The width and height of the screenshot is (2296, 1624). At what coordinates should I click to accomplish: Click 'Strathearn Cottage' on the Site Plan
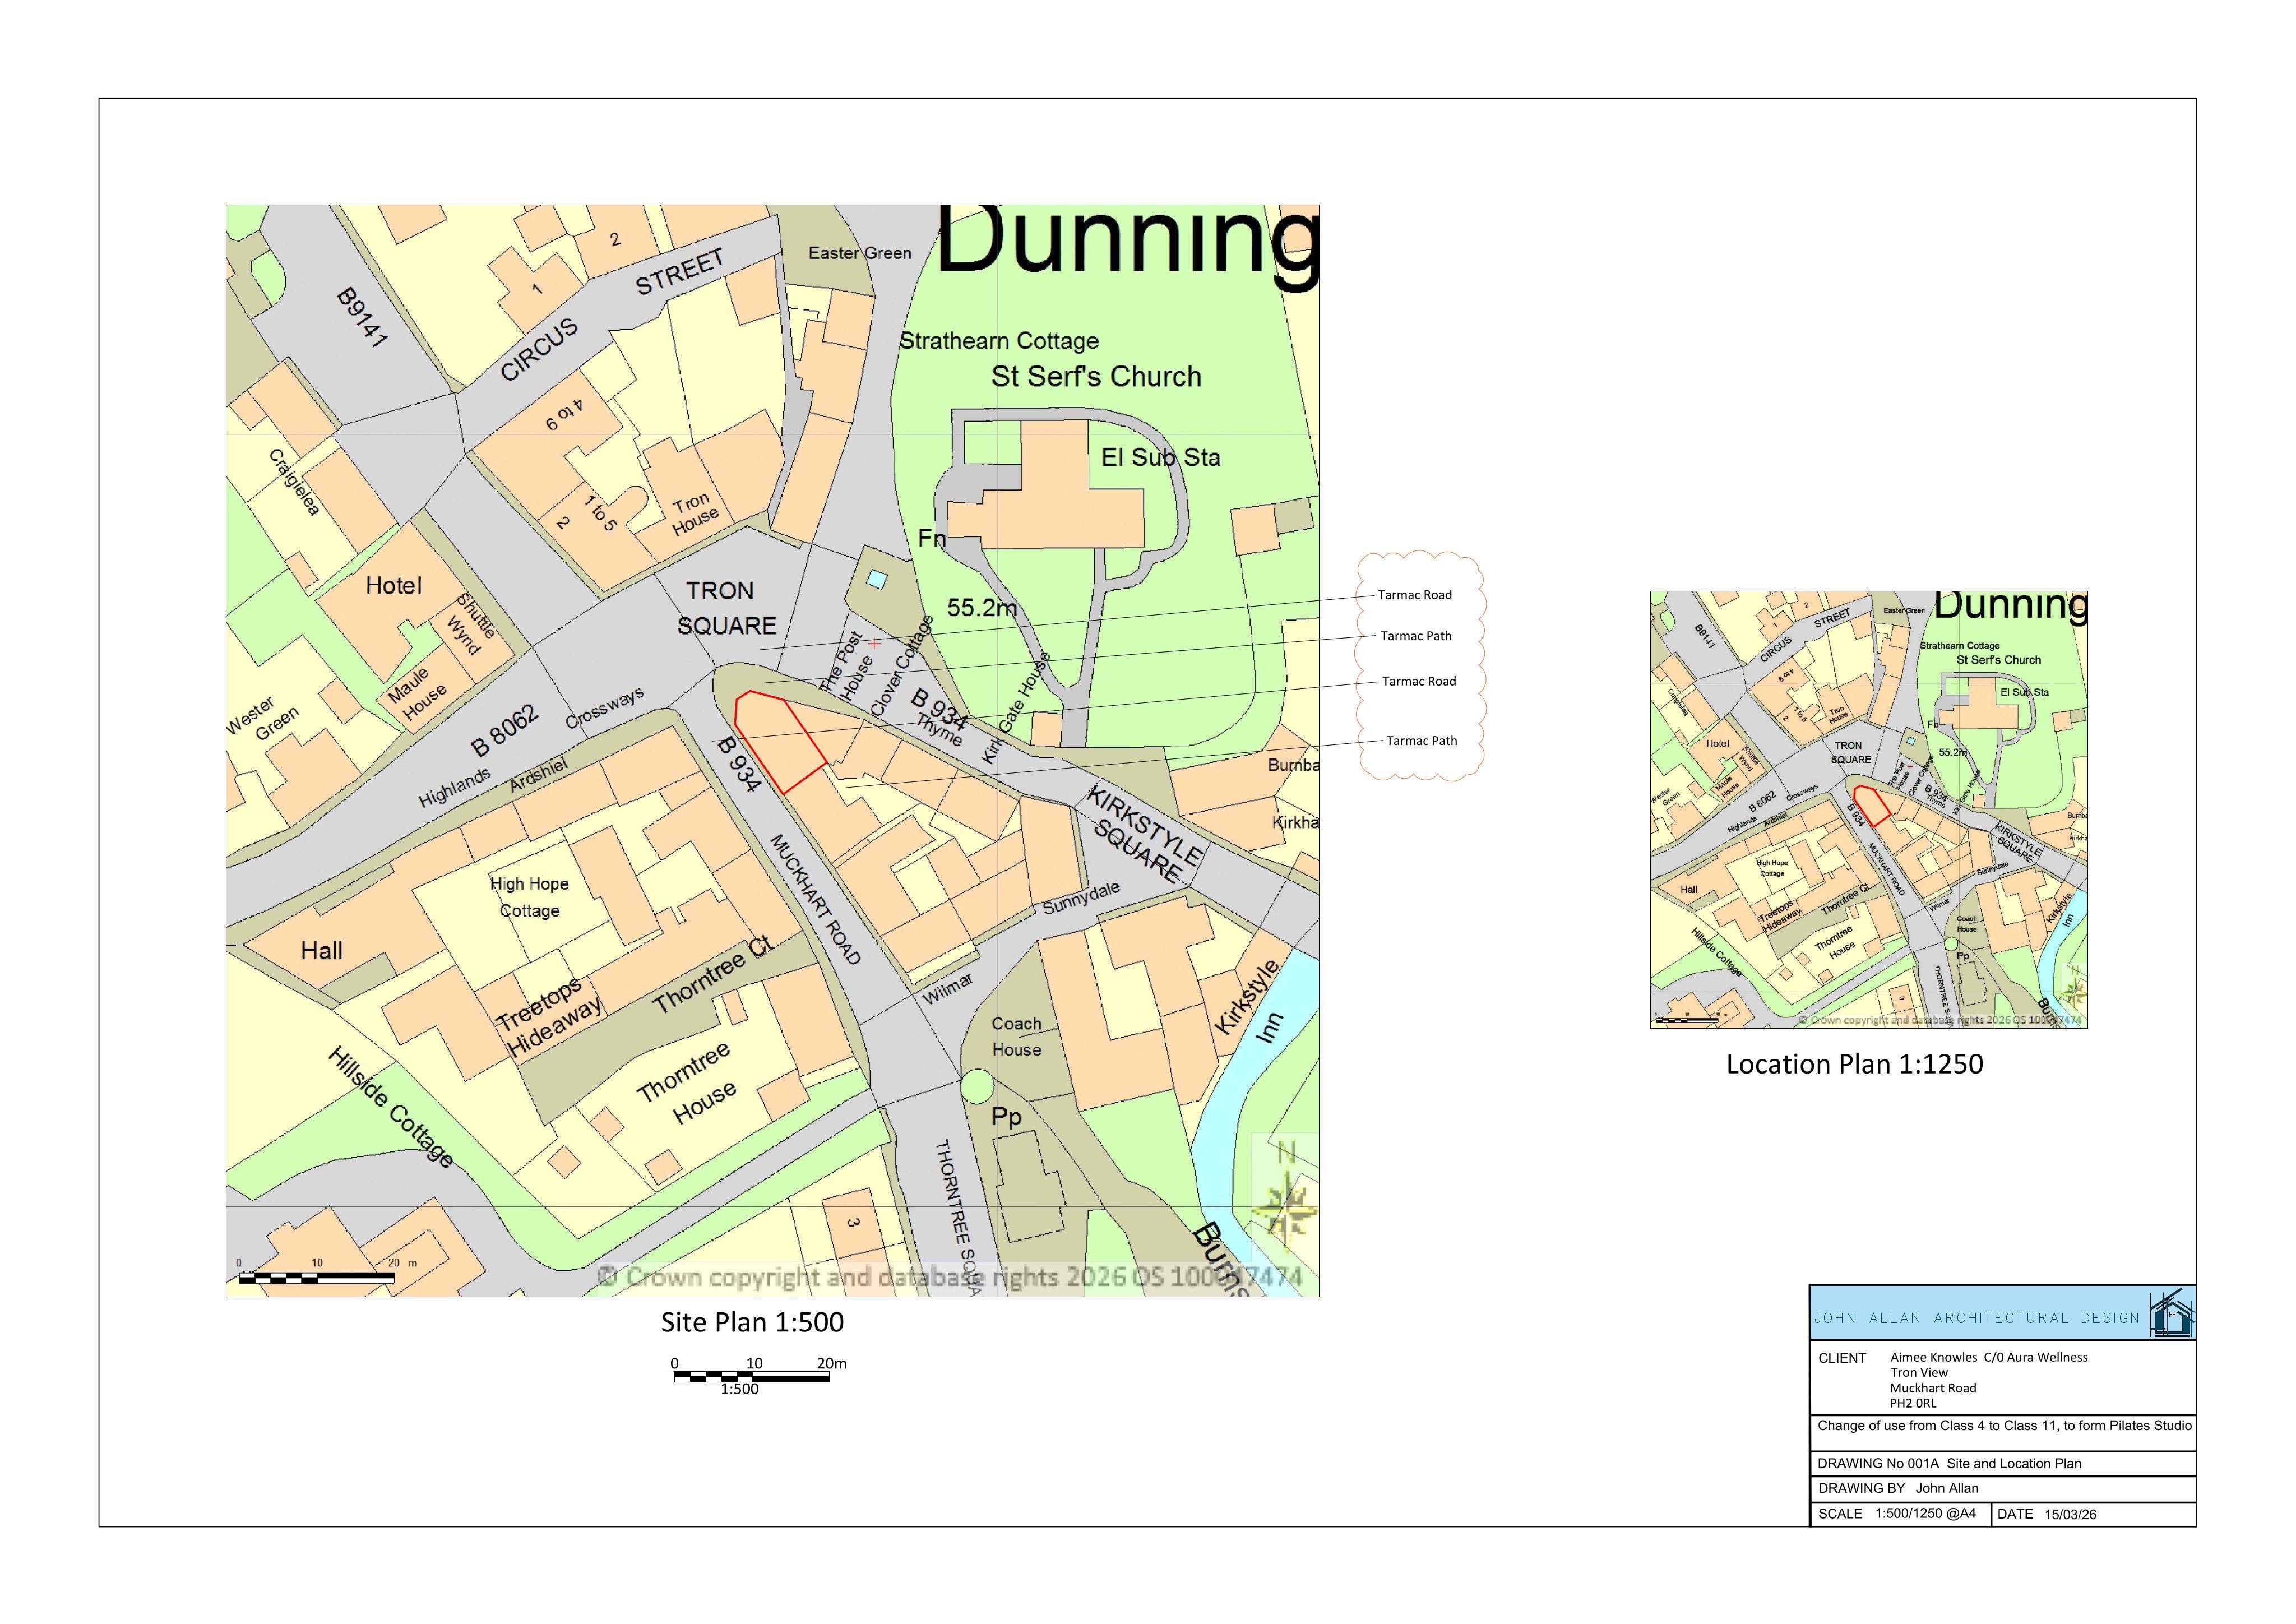[999, 341]
